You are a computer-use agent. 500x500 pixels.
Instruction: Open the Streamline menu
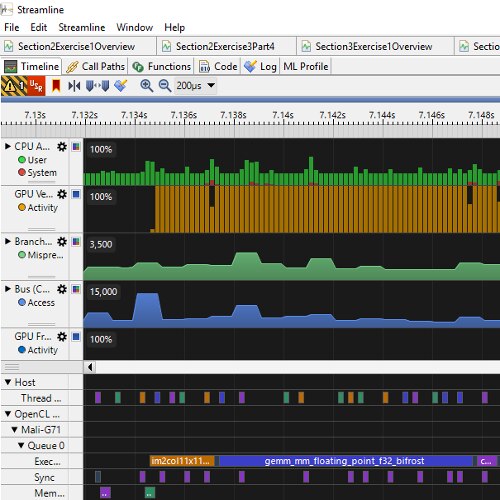(82, 27)
